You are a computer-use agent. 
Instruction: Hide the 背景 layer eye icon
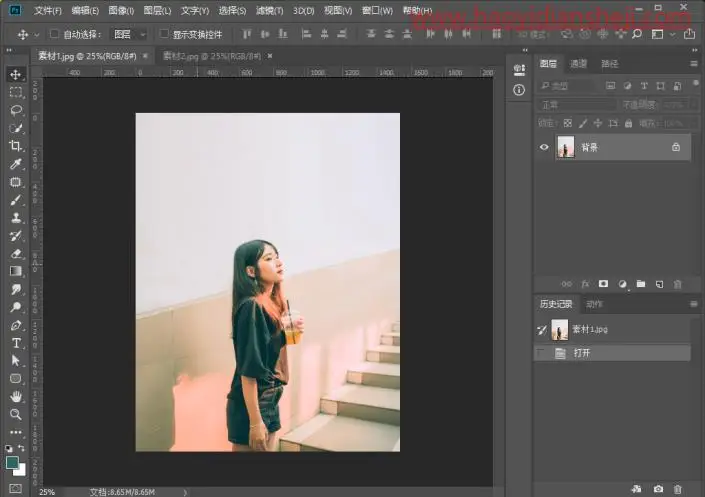click(544, 147)
